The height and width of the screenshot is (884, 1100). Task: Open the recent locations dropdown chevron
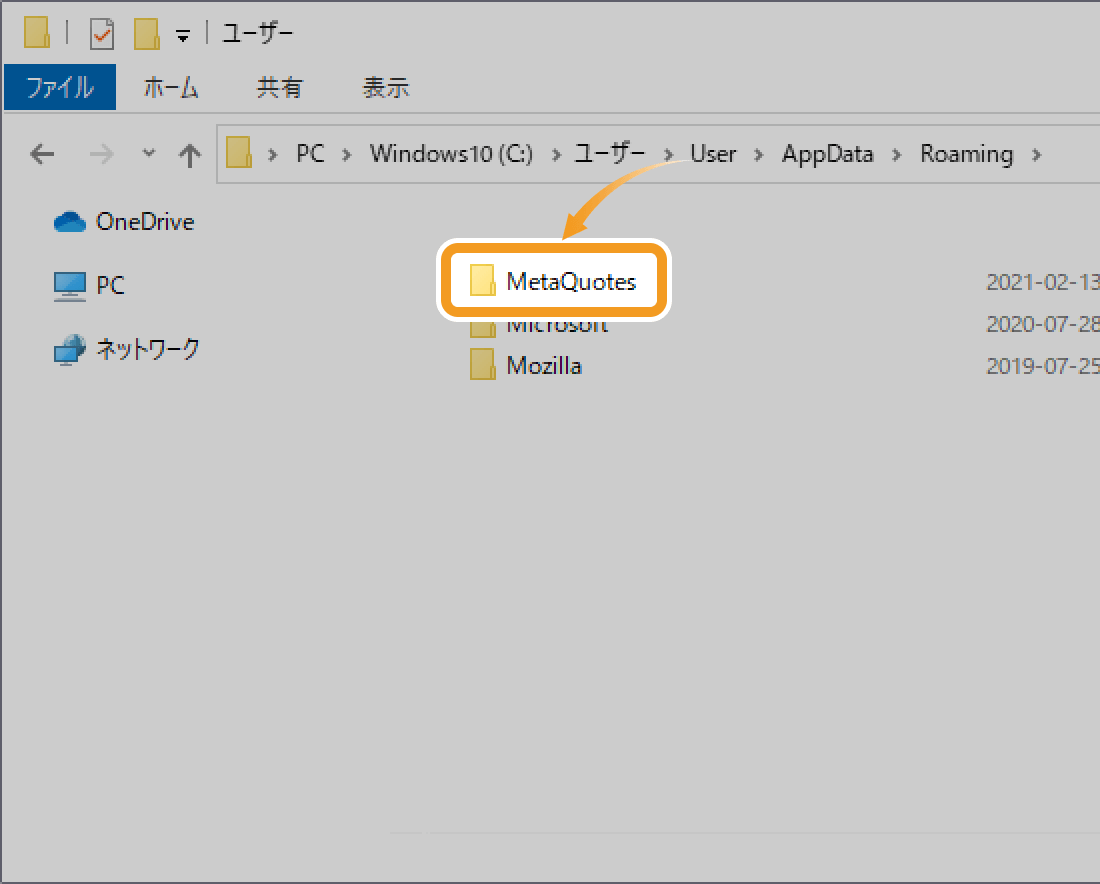(x=149, y=154)
